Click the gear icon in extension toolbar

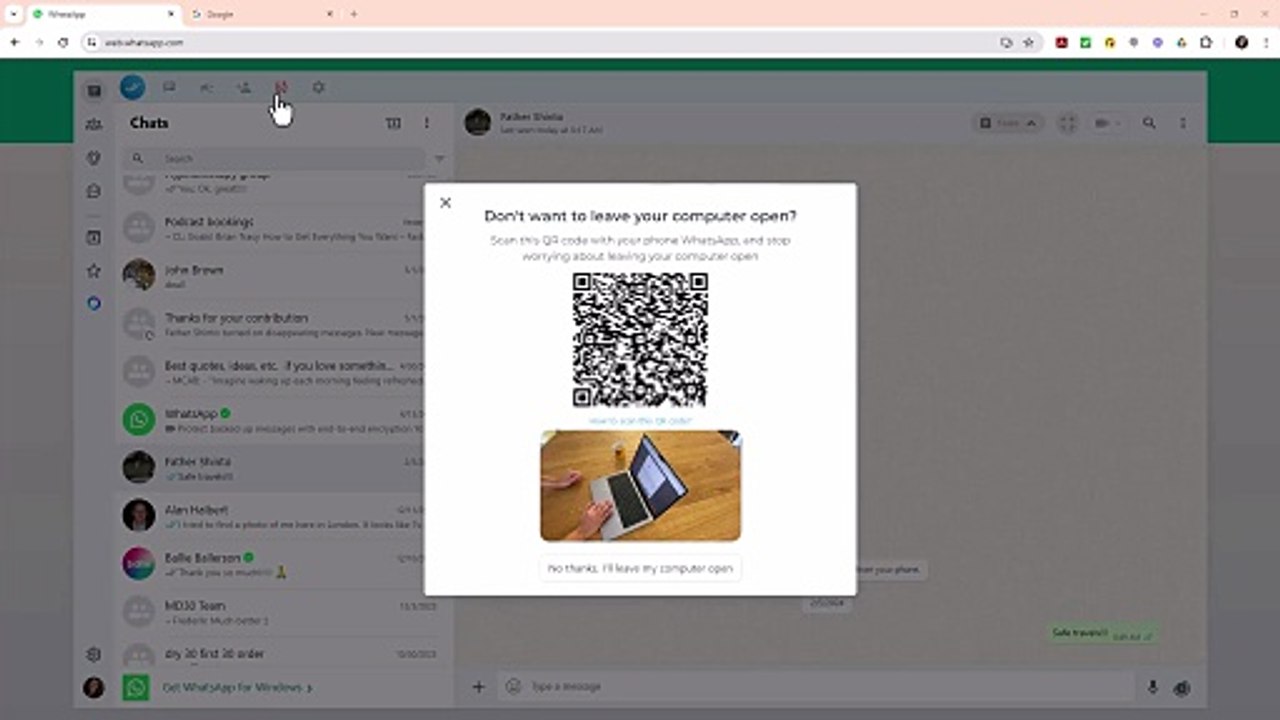(x=318, y=87)
